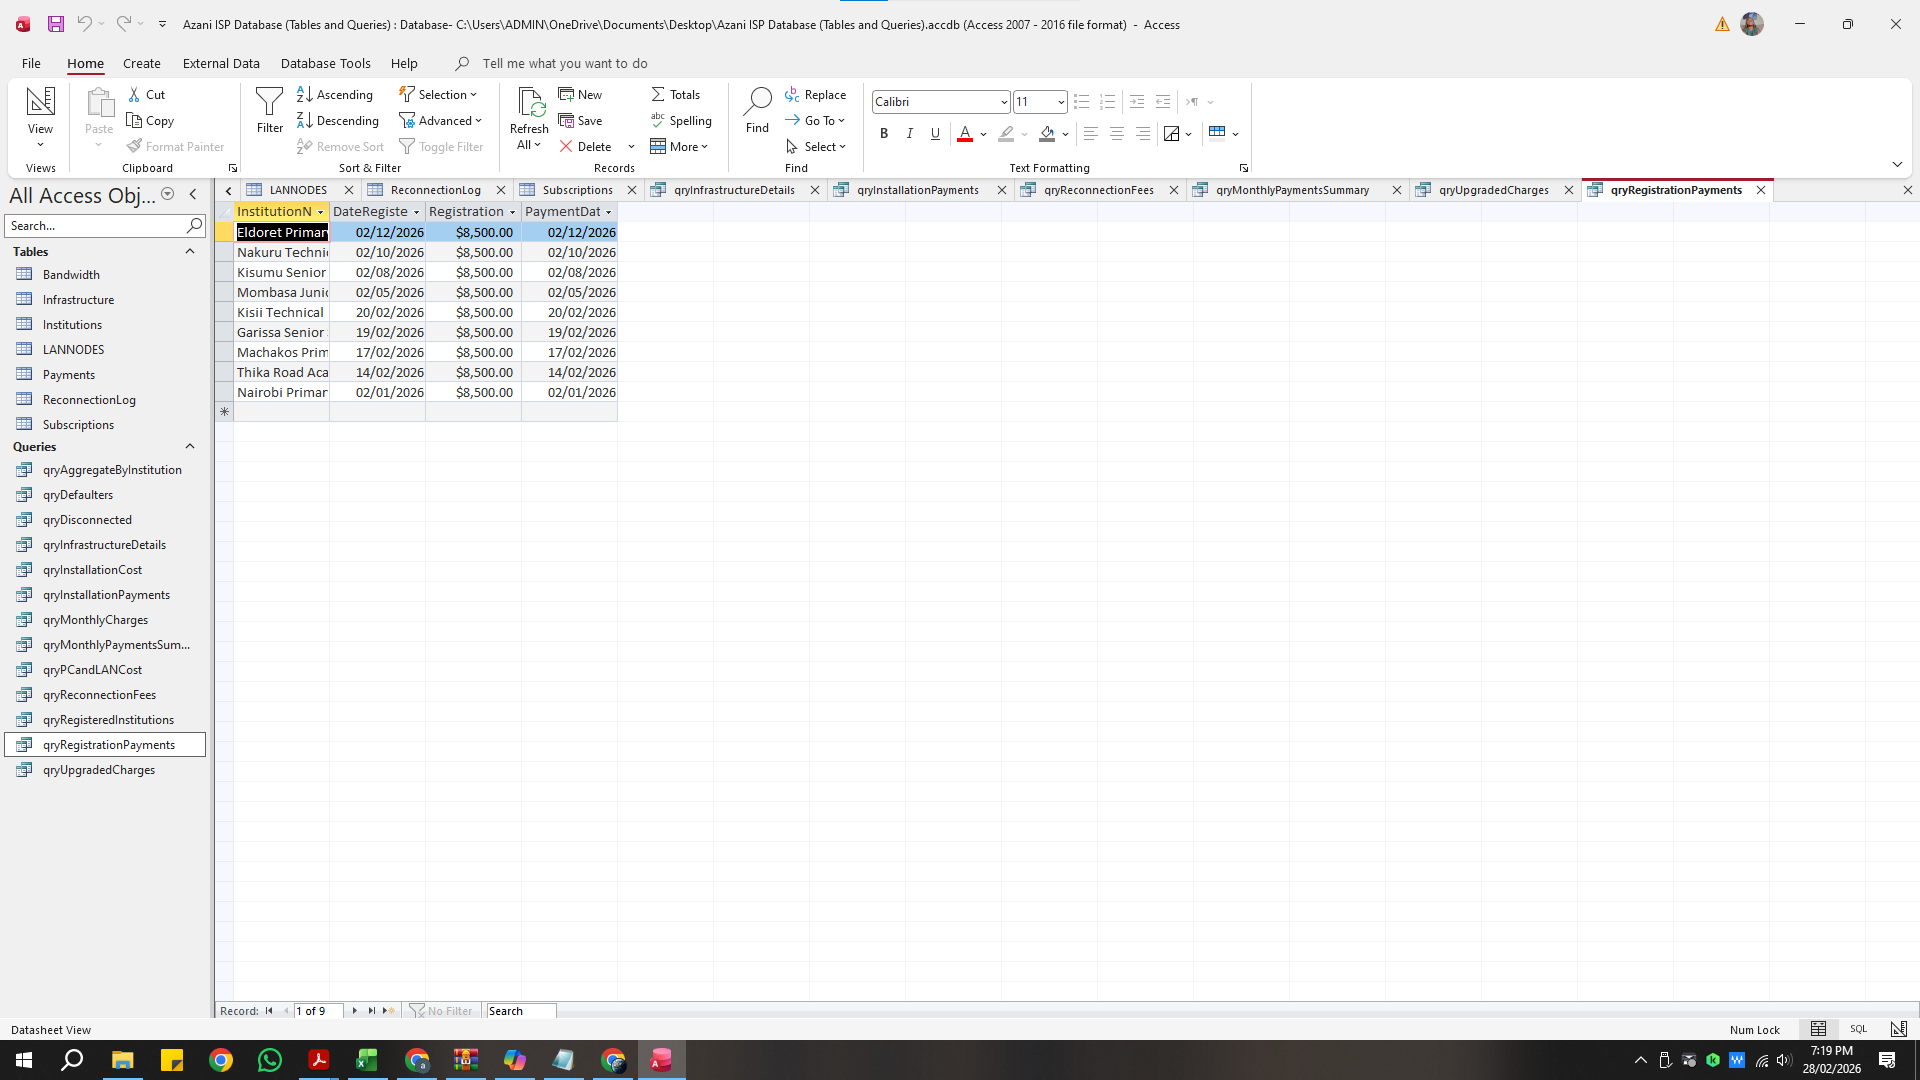Apply text highlight color
The height and width of the screenshot is (1080, 1920).
coord(1006,133)
